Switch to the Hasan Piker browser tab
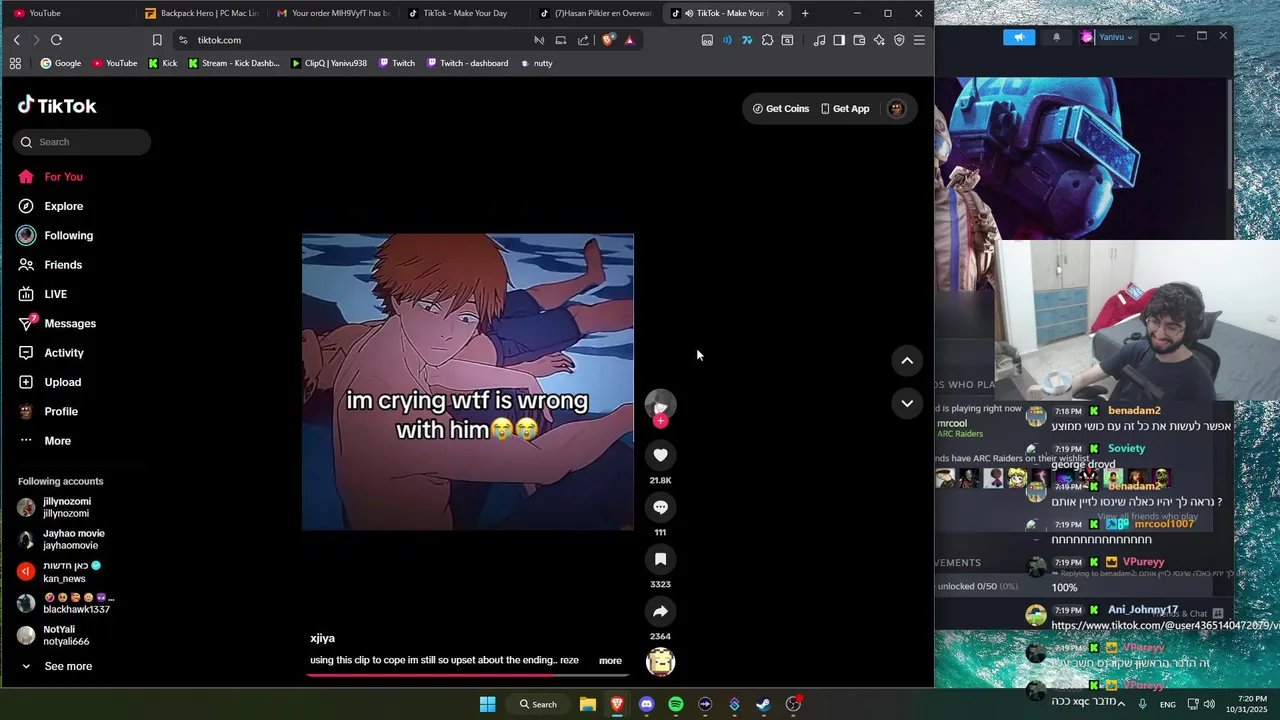Image resolution: width=1280 pixels, height=720 pixels. [596, 13]
